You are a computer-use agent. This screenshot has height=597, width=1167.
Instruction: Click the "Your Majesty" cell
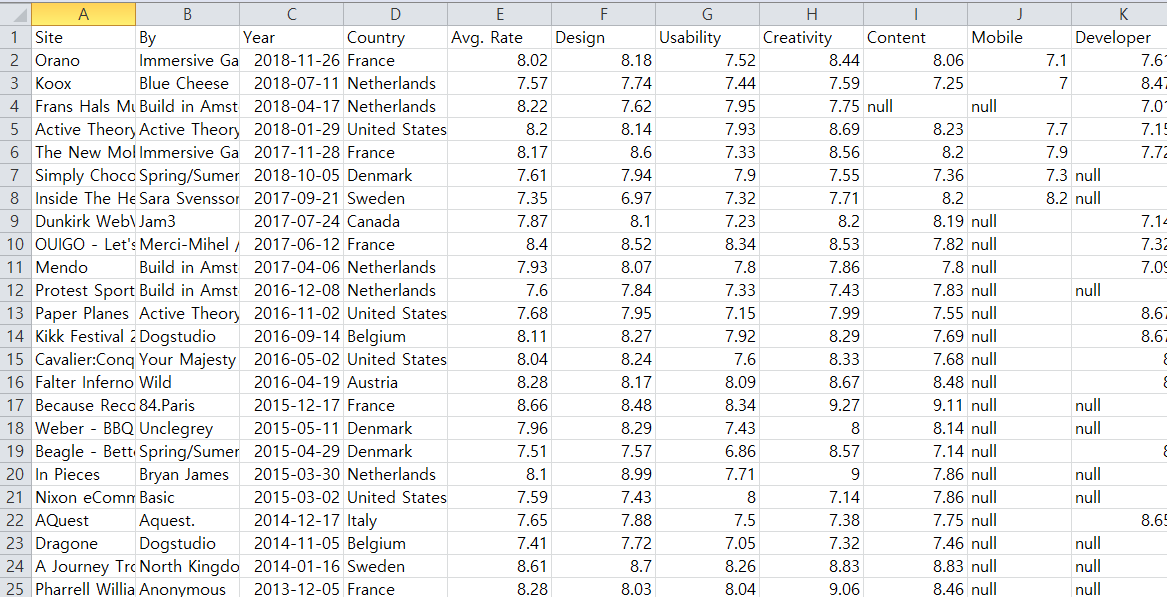[188, 360]
